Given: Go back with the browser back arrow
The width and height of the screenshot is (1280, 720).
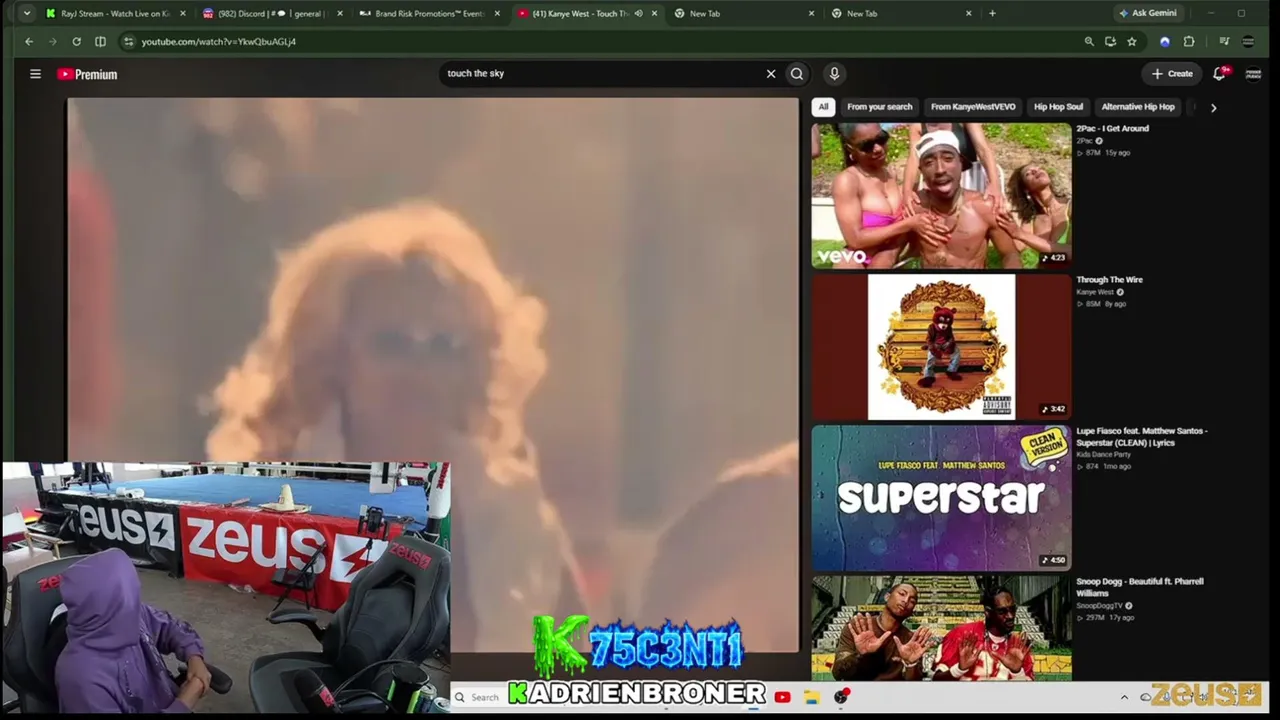Looking at the screenshot, I should coord(29,42).
